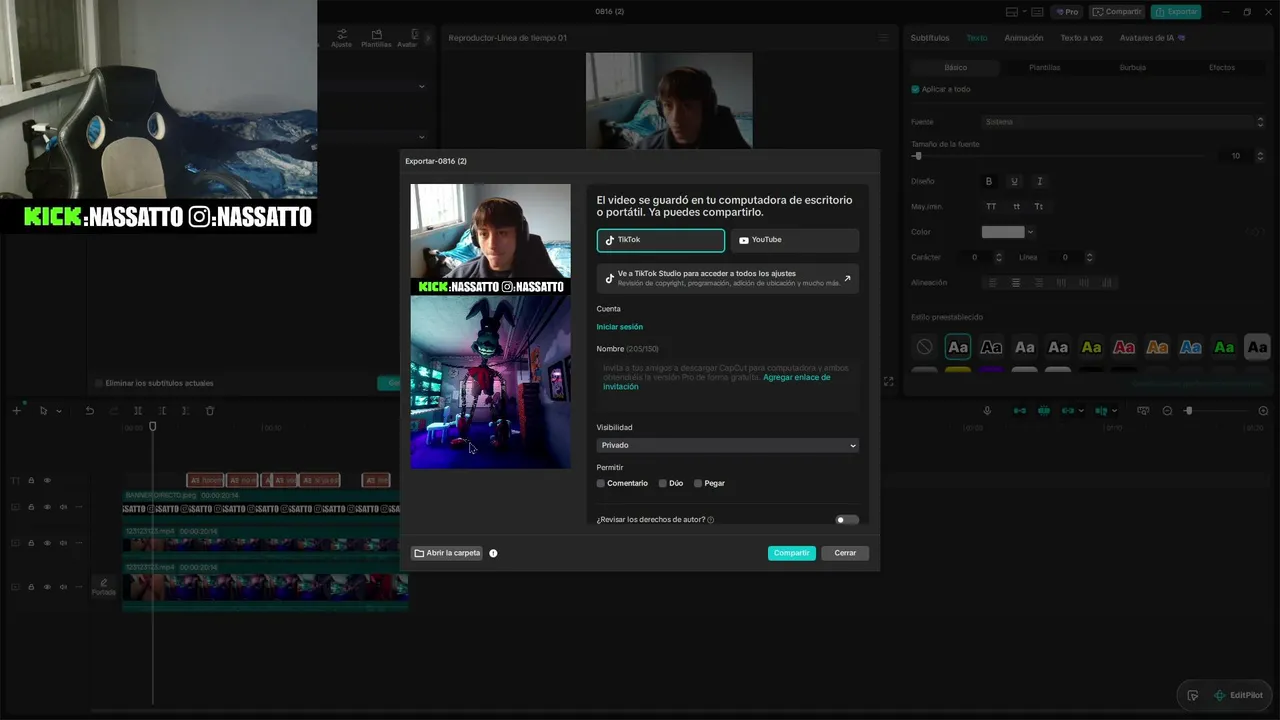This screenshot has width=1280, height=720.
Task: Adjust the Línea spacing stepper
Action: click(1088, 257)
